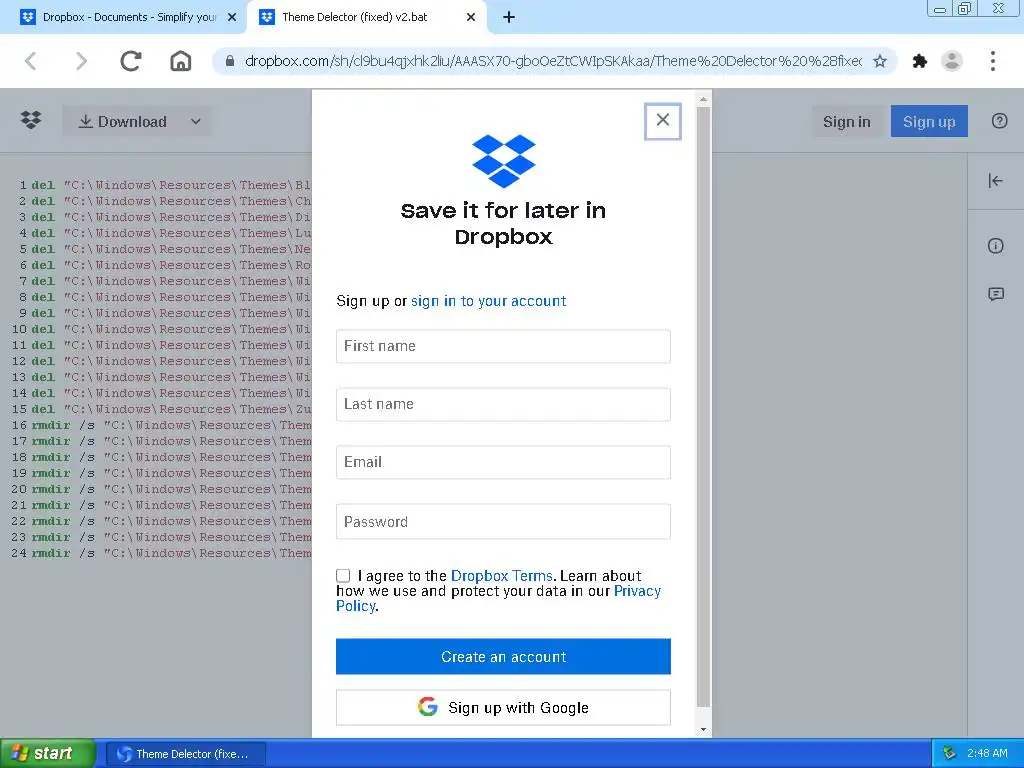Open the Privacy Policy link
This screenshot has height=768, width=1024.
(x=637, y=591)
